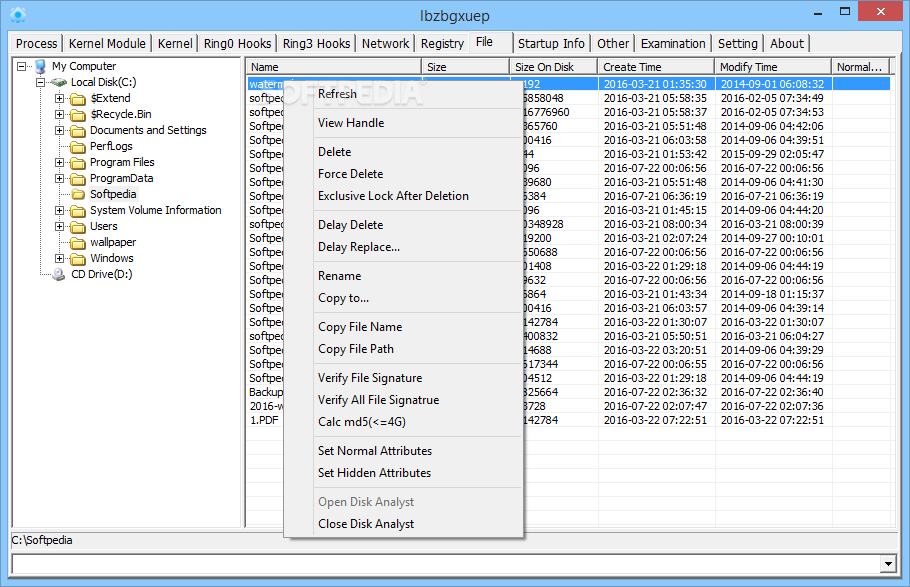
Task: Open the Registry tab
Action: 442,44
